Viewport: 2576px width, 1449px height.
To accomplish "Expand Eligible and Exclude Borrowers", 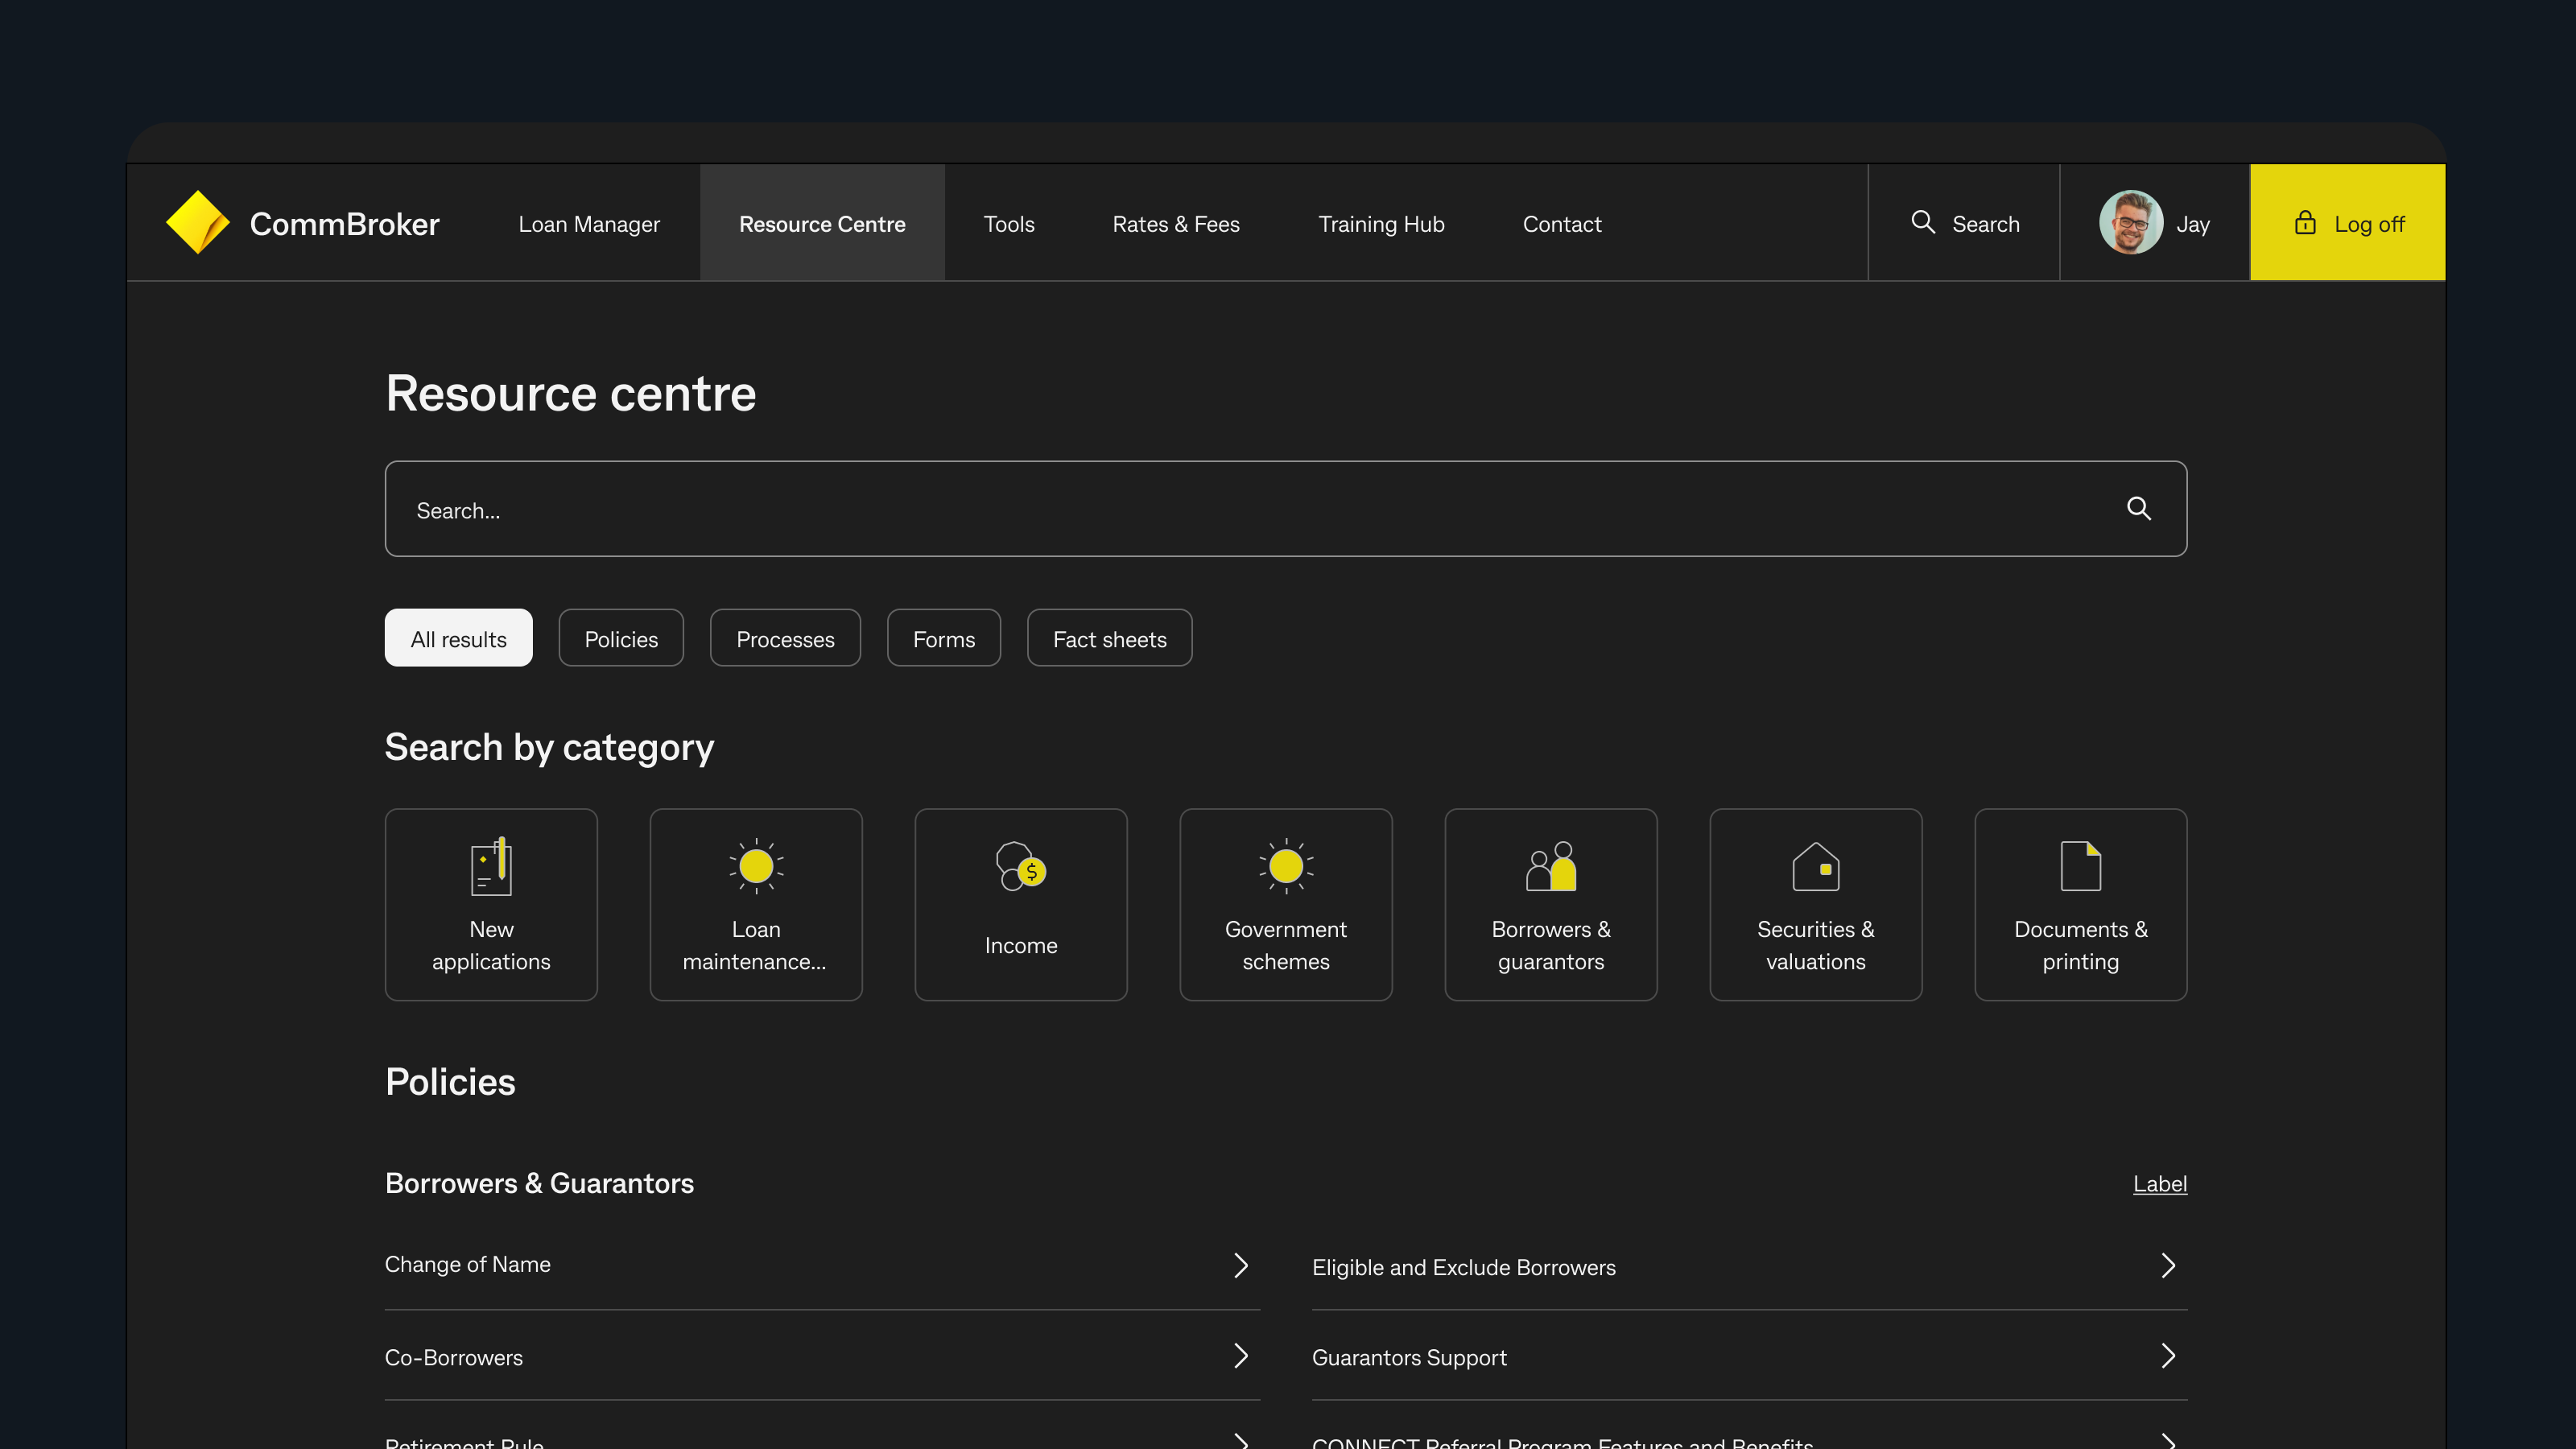I will coord(2167,1265).
